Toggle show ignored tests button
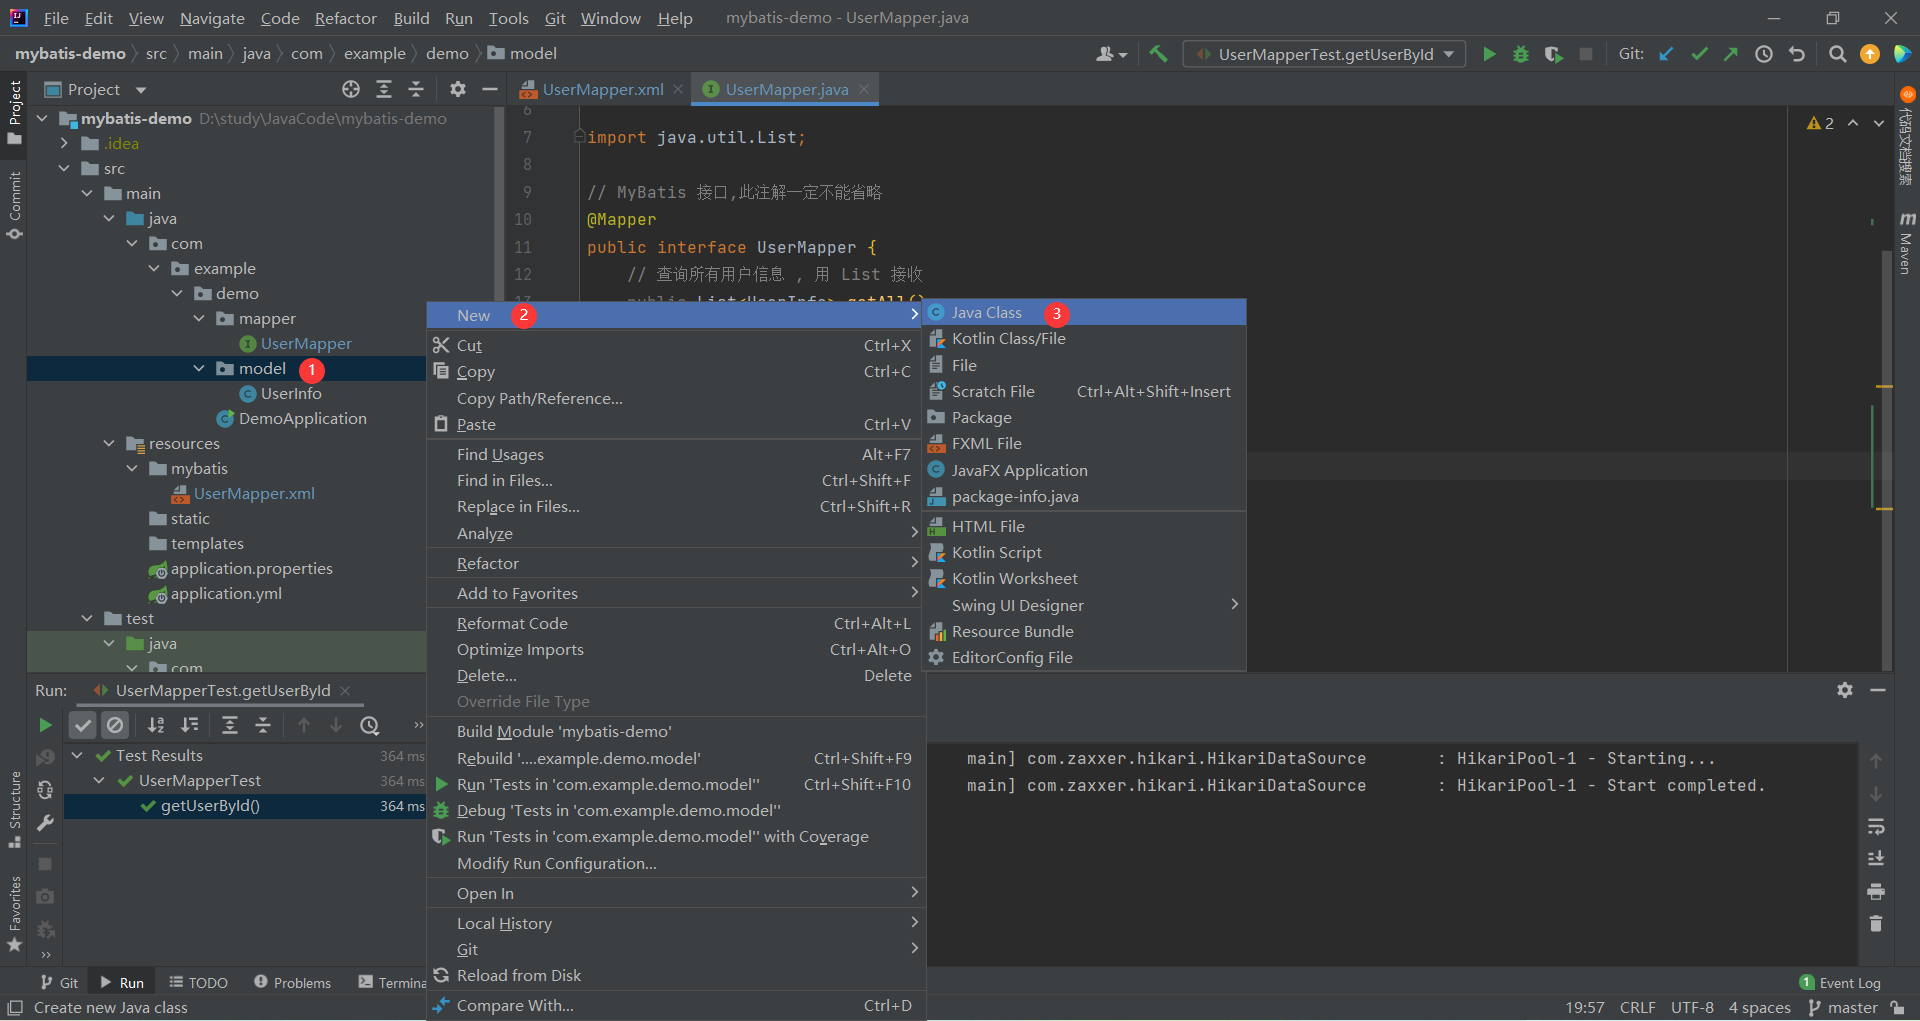Screen dimensions: 1920x1021 click(116, 725)
